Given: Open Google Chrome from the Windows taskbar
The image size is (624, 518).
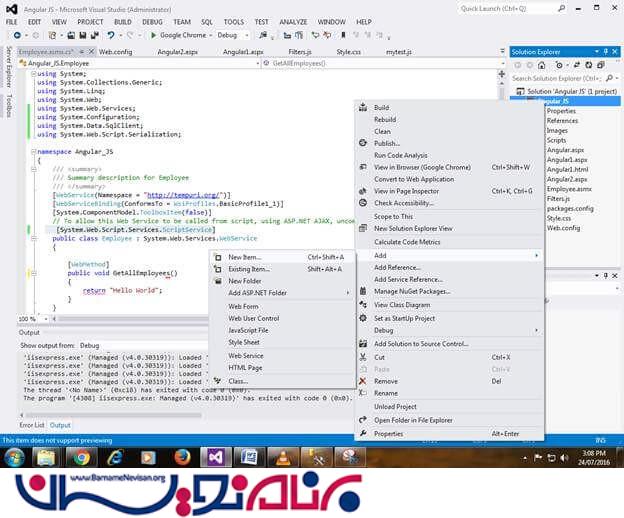Looking at the screenshot, I should (x=79, y=457).
